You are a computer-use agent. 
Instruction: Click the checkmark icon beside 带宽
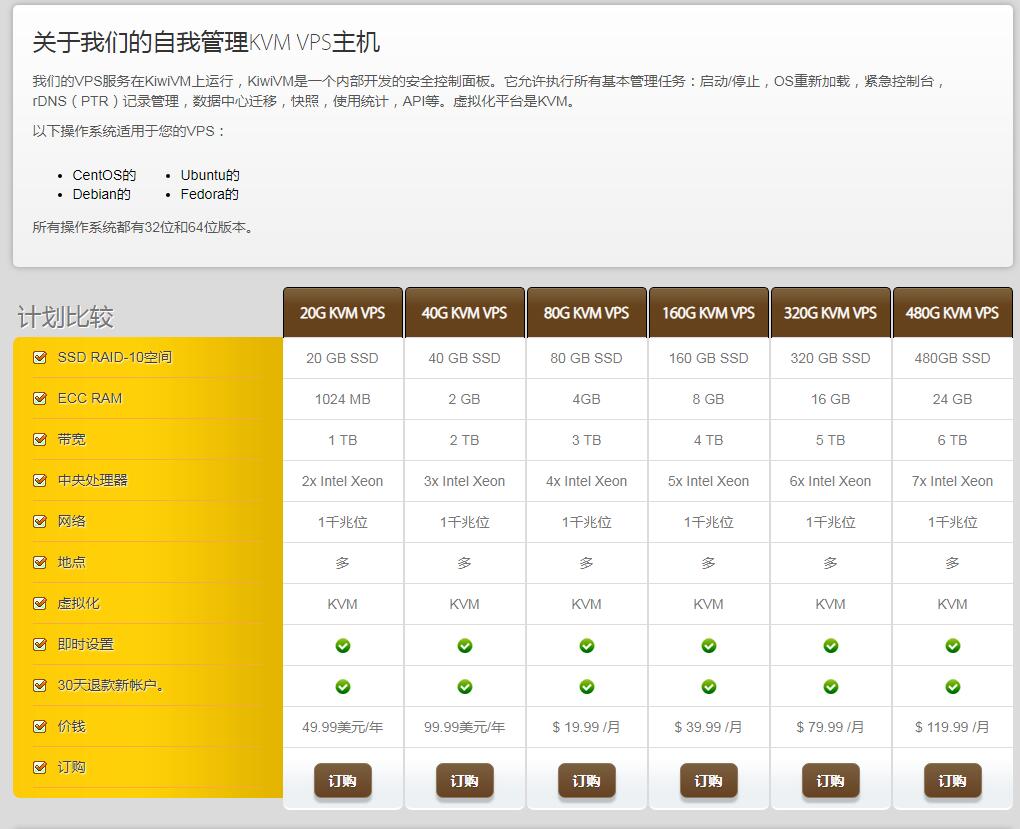(40, 439)
